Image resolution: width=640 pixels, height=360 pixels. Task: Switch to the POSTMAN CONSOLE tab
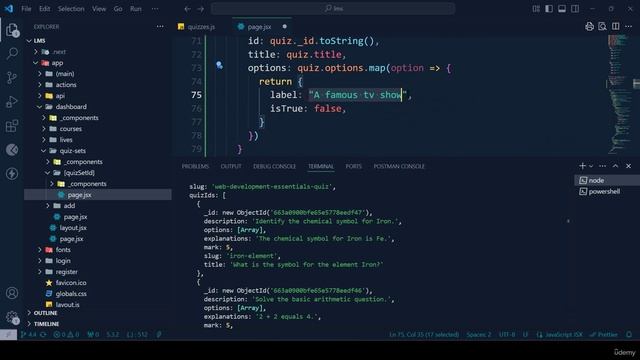[x=399, y=166]
